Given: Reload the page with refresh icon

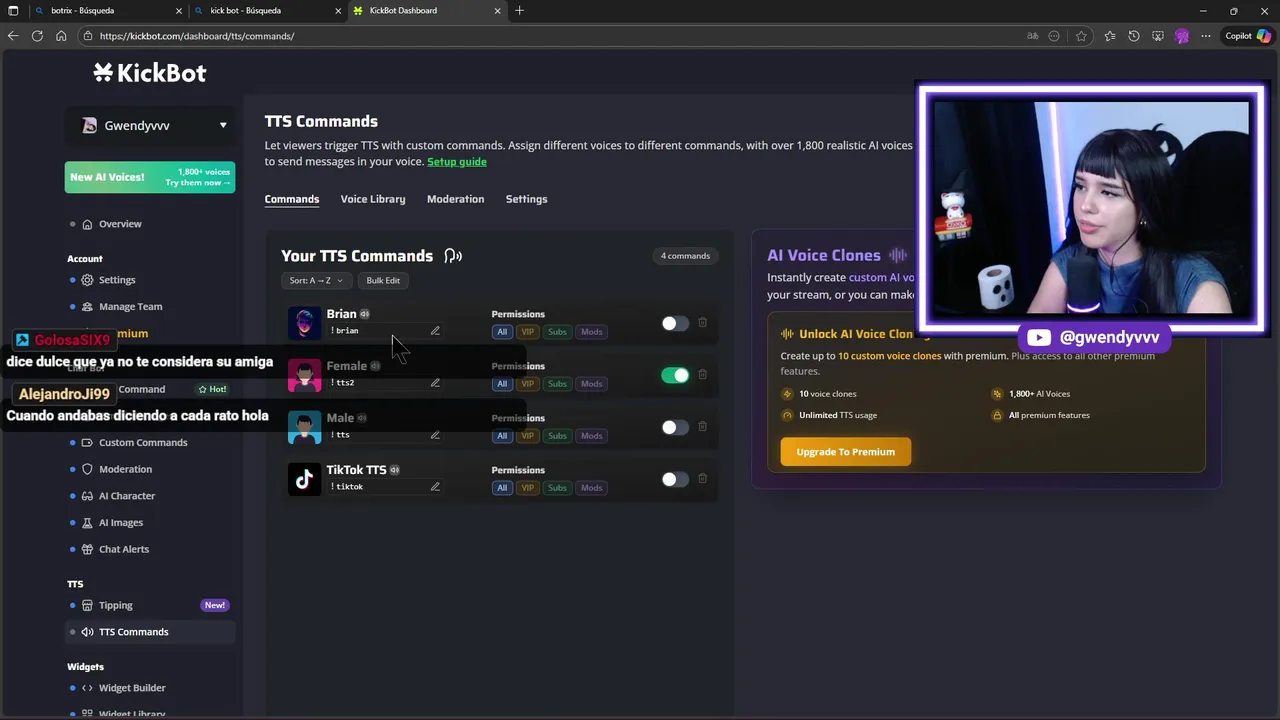Looking at the screenshot, I should [x=37, y=36].
